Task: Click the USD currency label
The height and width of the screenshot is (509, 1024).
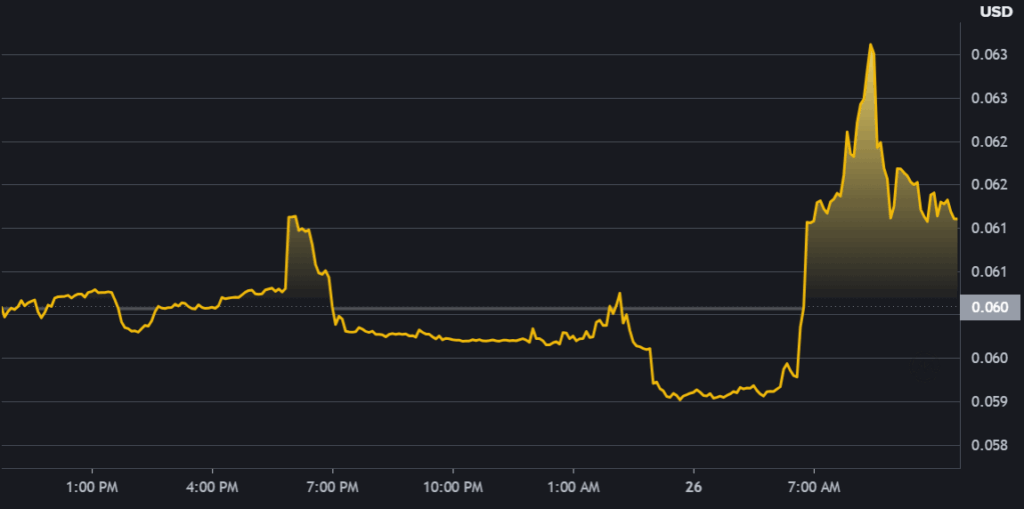Action: point(996,12)
